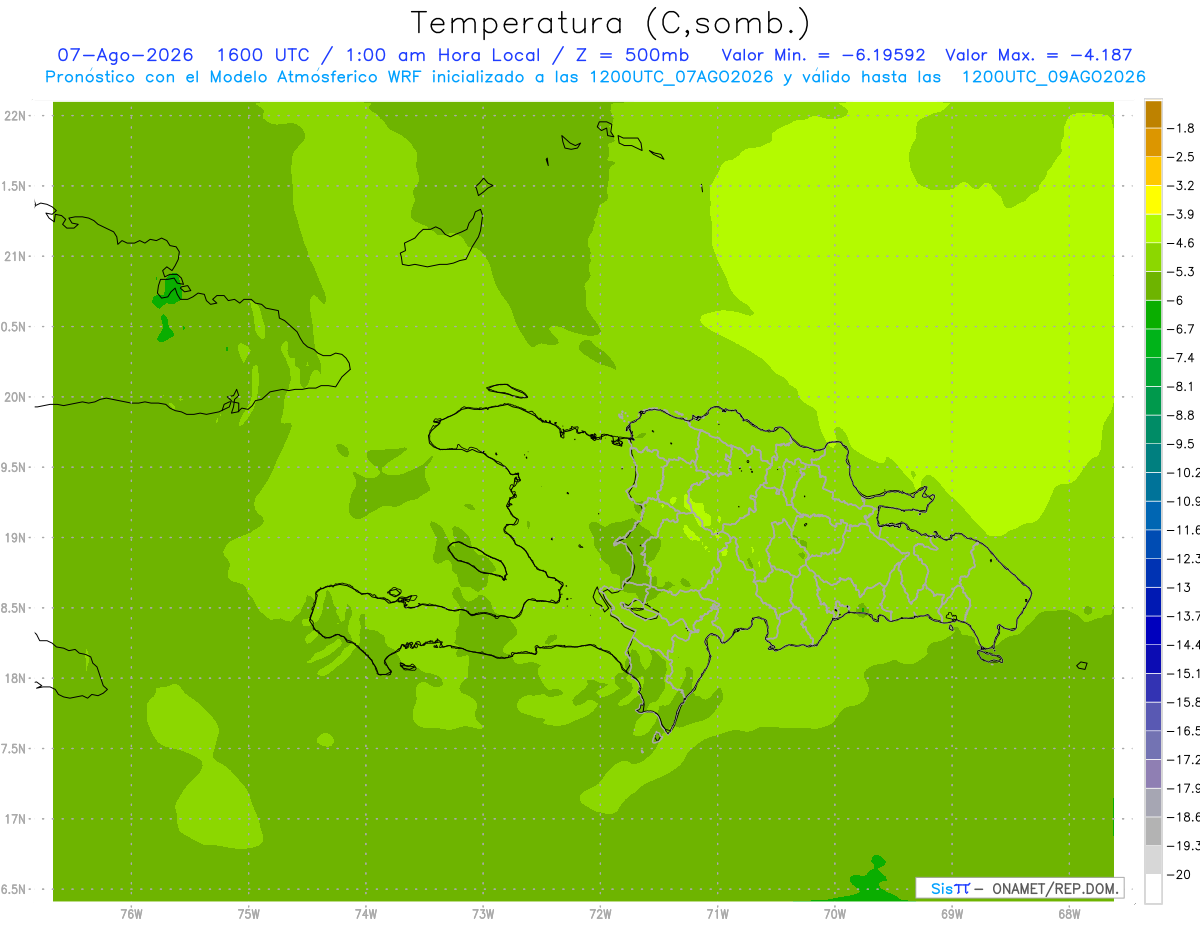
Task: Click the '-20' colorbar label
Action: (x=1179, y=875)
